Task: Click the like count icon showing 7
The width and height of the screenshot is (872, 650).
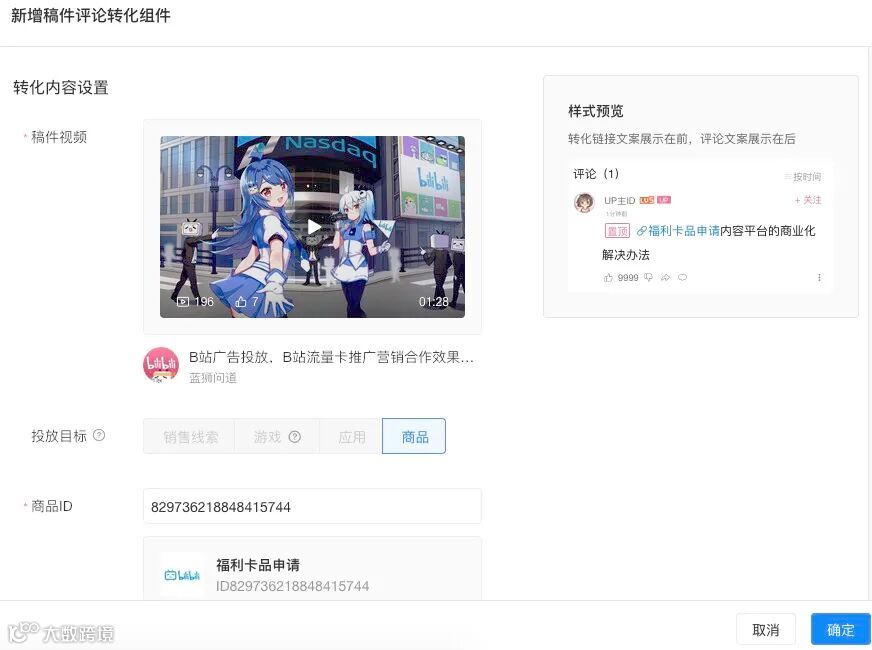Action: (x=241, y=301)
